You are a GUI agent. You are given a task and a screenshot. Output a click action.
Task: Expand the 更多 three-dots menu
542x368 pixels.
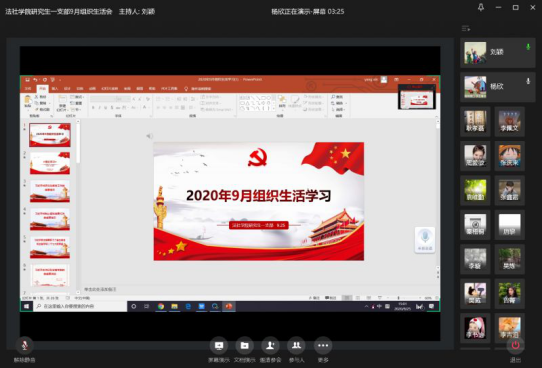tap(323, 346)
